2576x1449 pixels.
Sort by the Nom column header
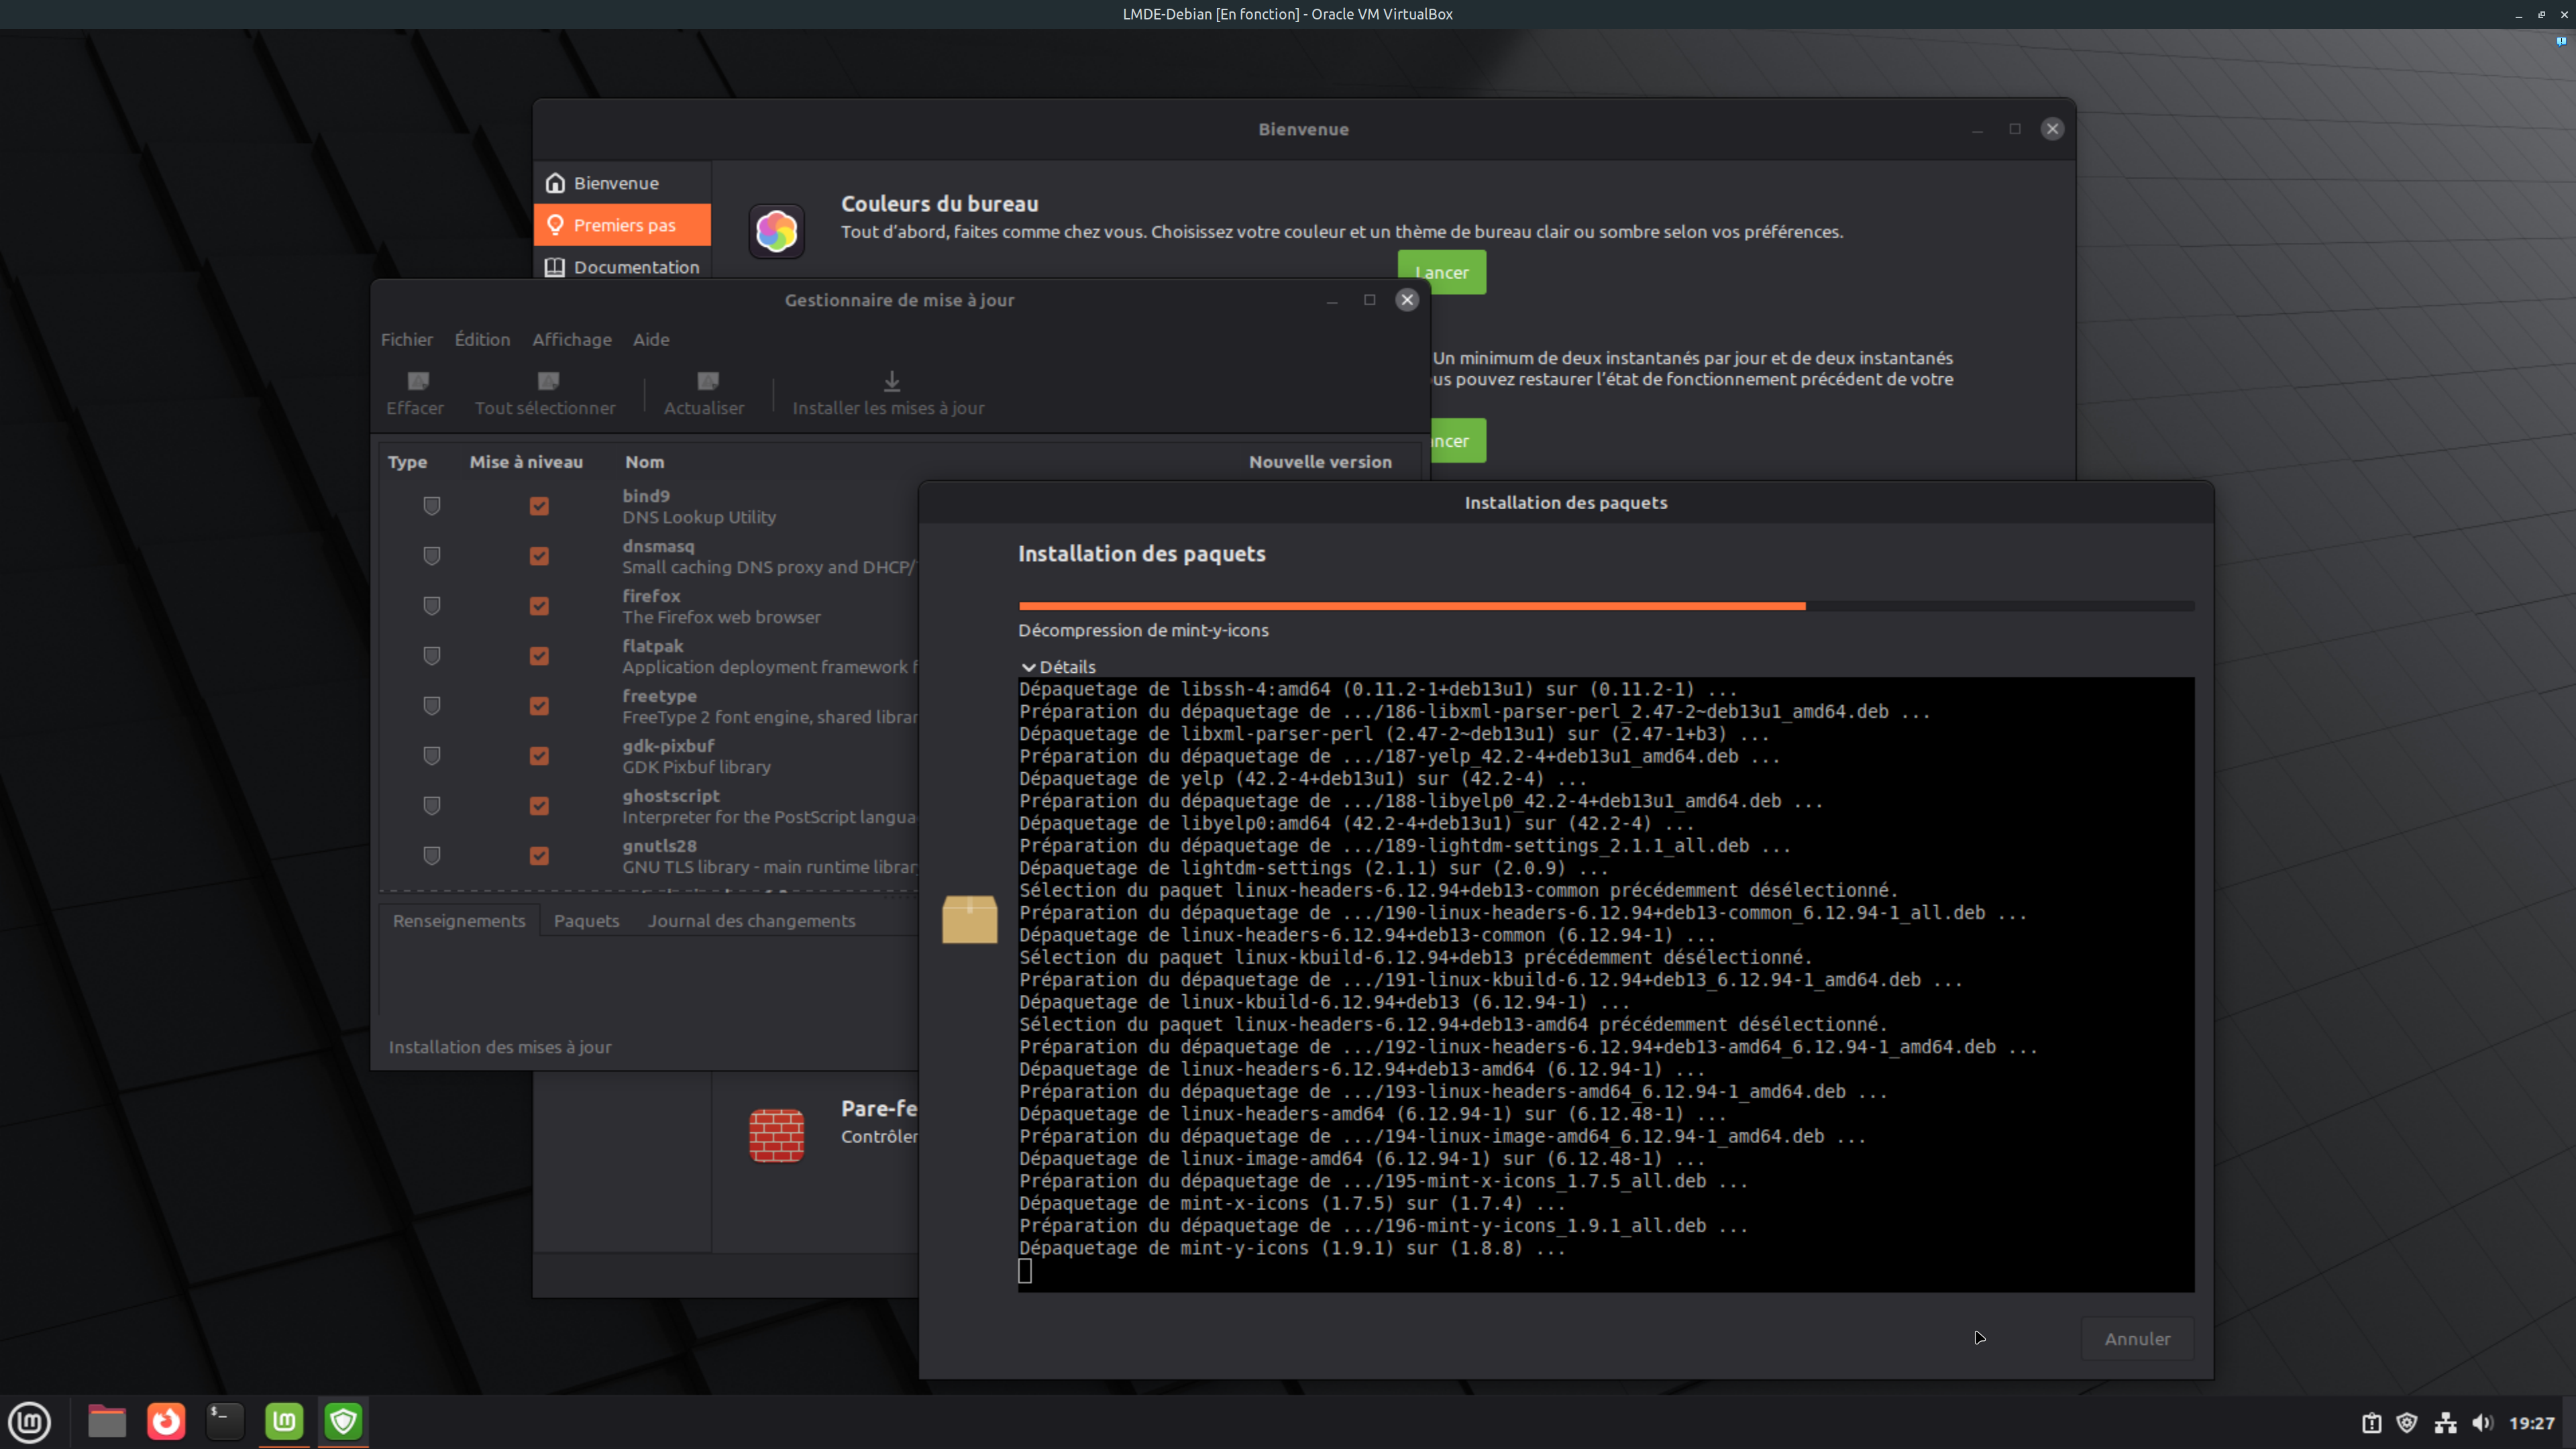coord(645,462)
